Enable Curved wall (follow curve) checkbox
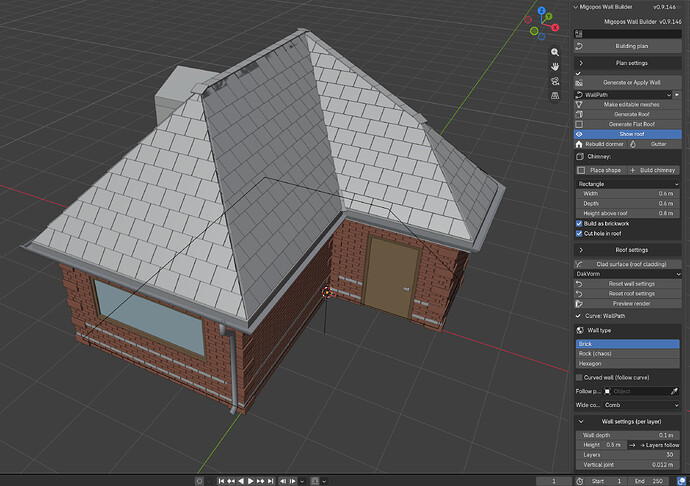The width and height of the screenshot is (690, 486). click(579, 377)
